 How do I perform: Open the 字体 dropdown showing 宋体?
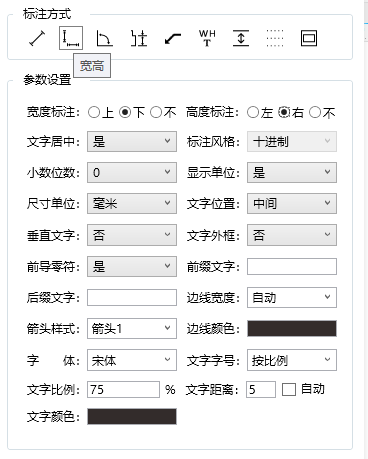[x=132, y=360]
